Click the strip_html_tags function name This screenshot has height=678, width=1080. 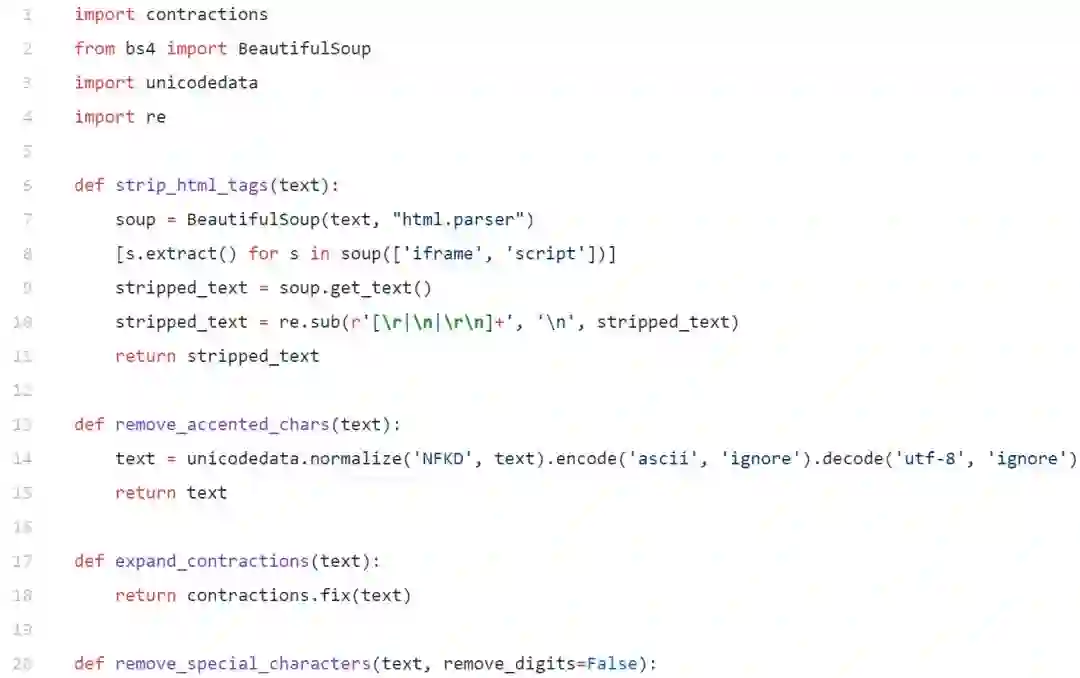191,185
